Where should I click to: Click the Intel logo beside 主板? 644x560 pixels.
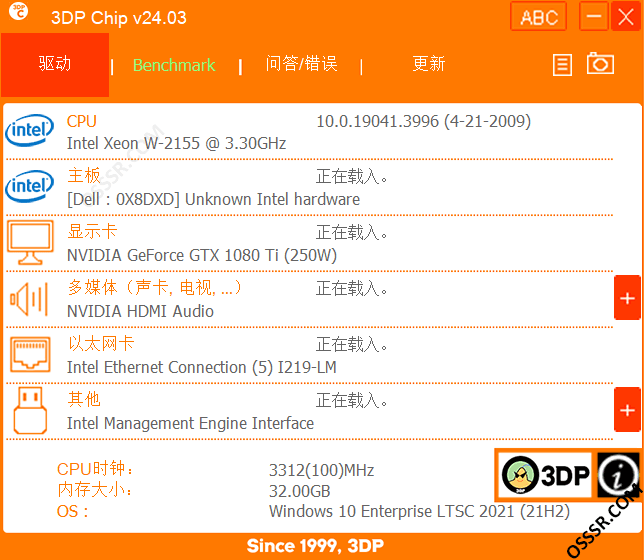pos(30,186)
